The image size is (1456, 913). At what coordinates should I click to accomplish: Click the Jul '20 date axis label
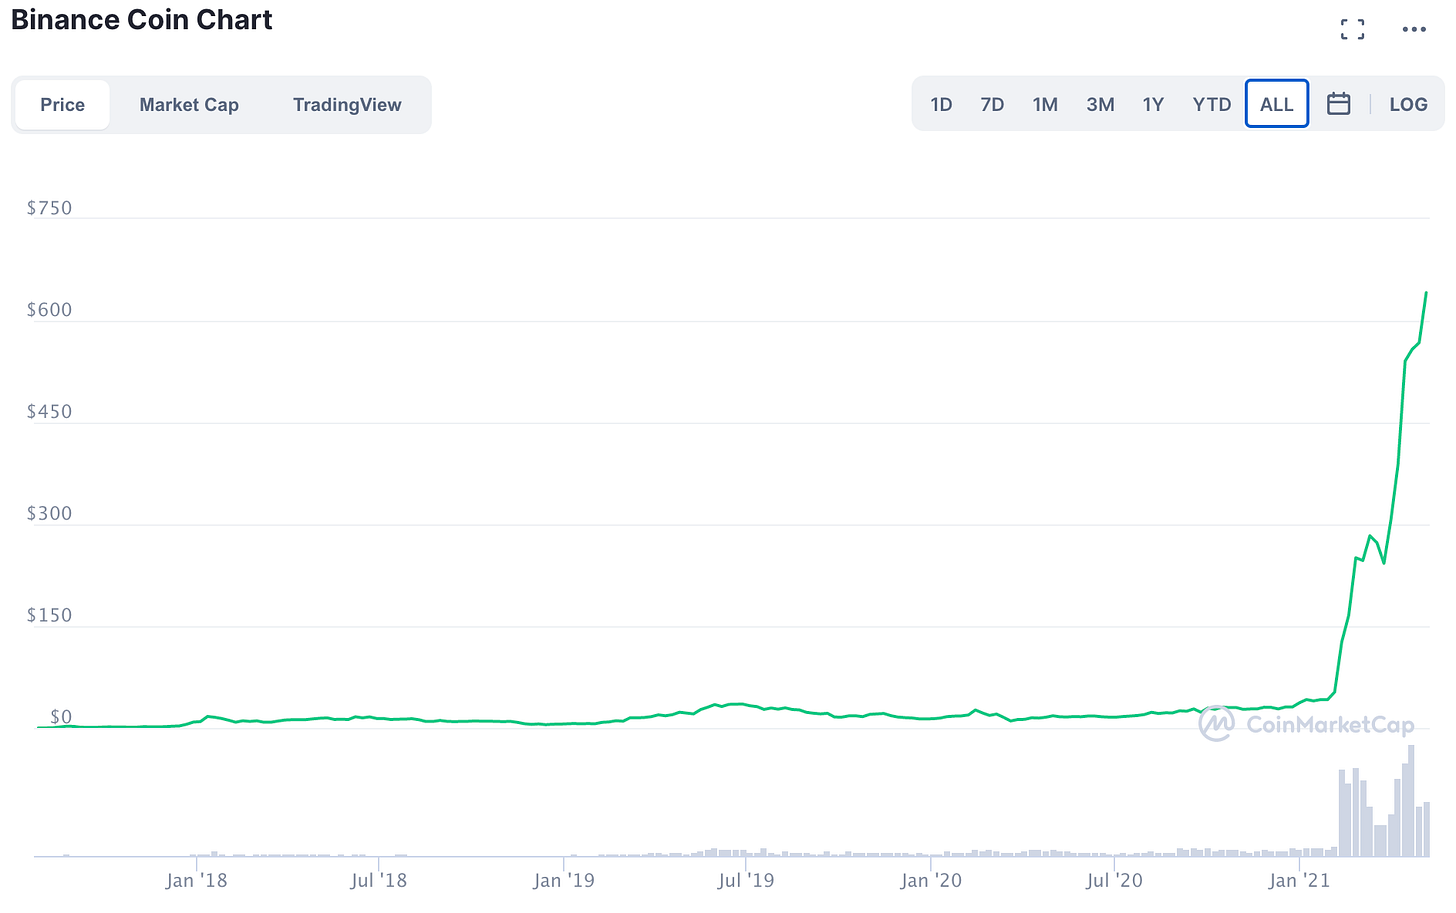coord(1114,880)
